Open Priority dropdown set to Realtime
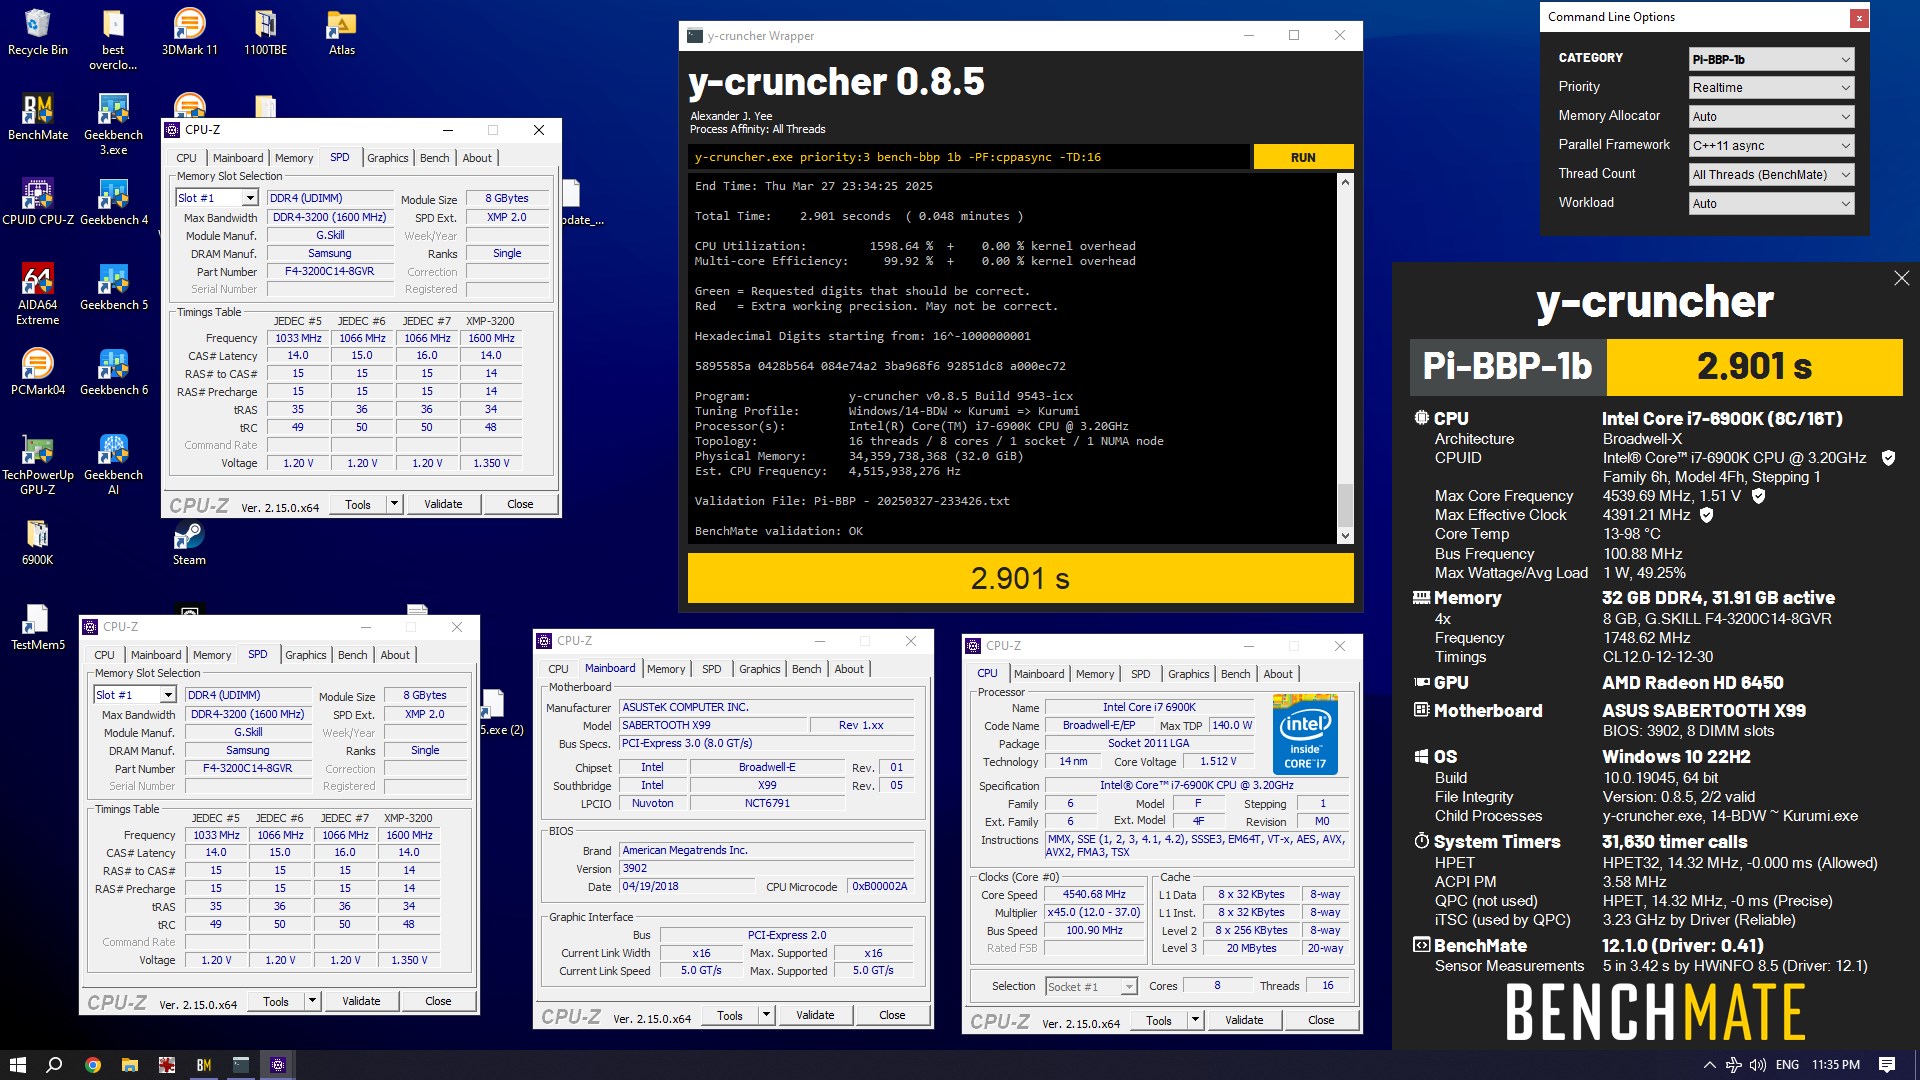Image resolution: width=1920 pixels, height=1080 pixels. tap(1771, 88)
